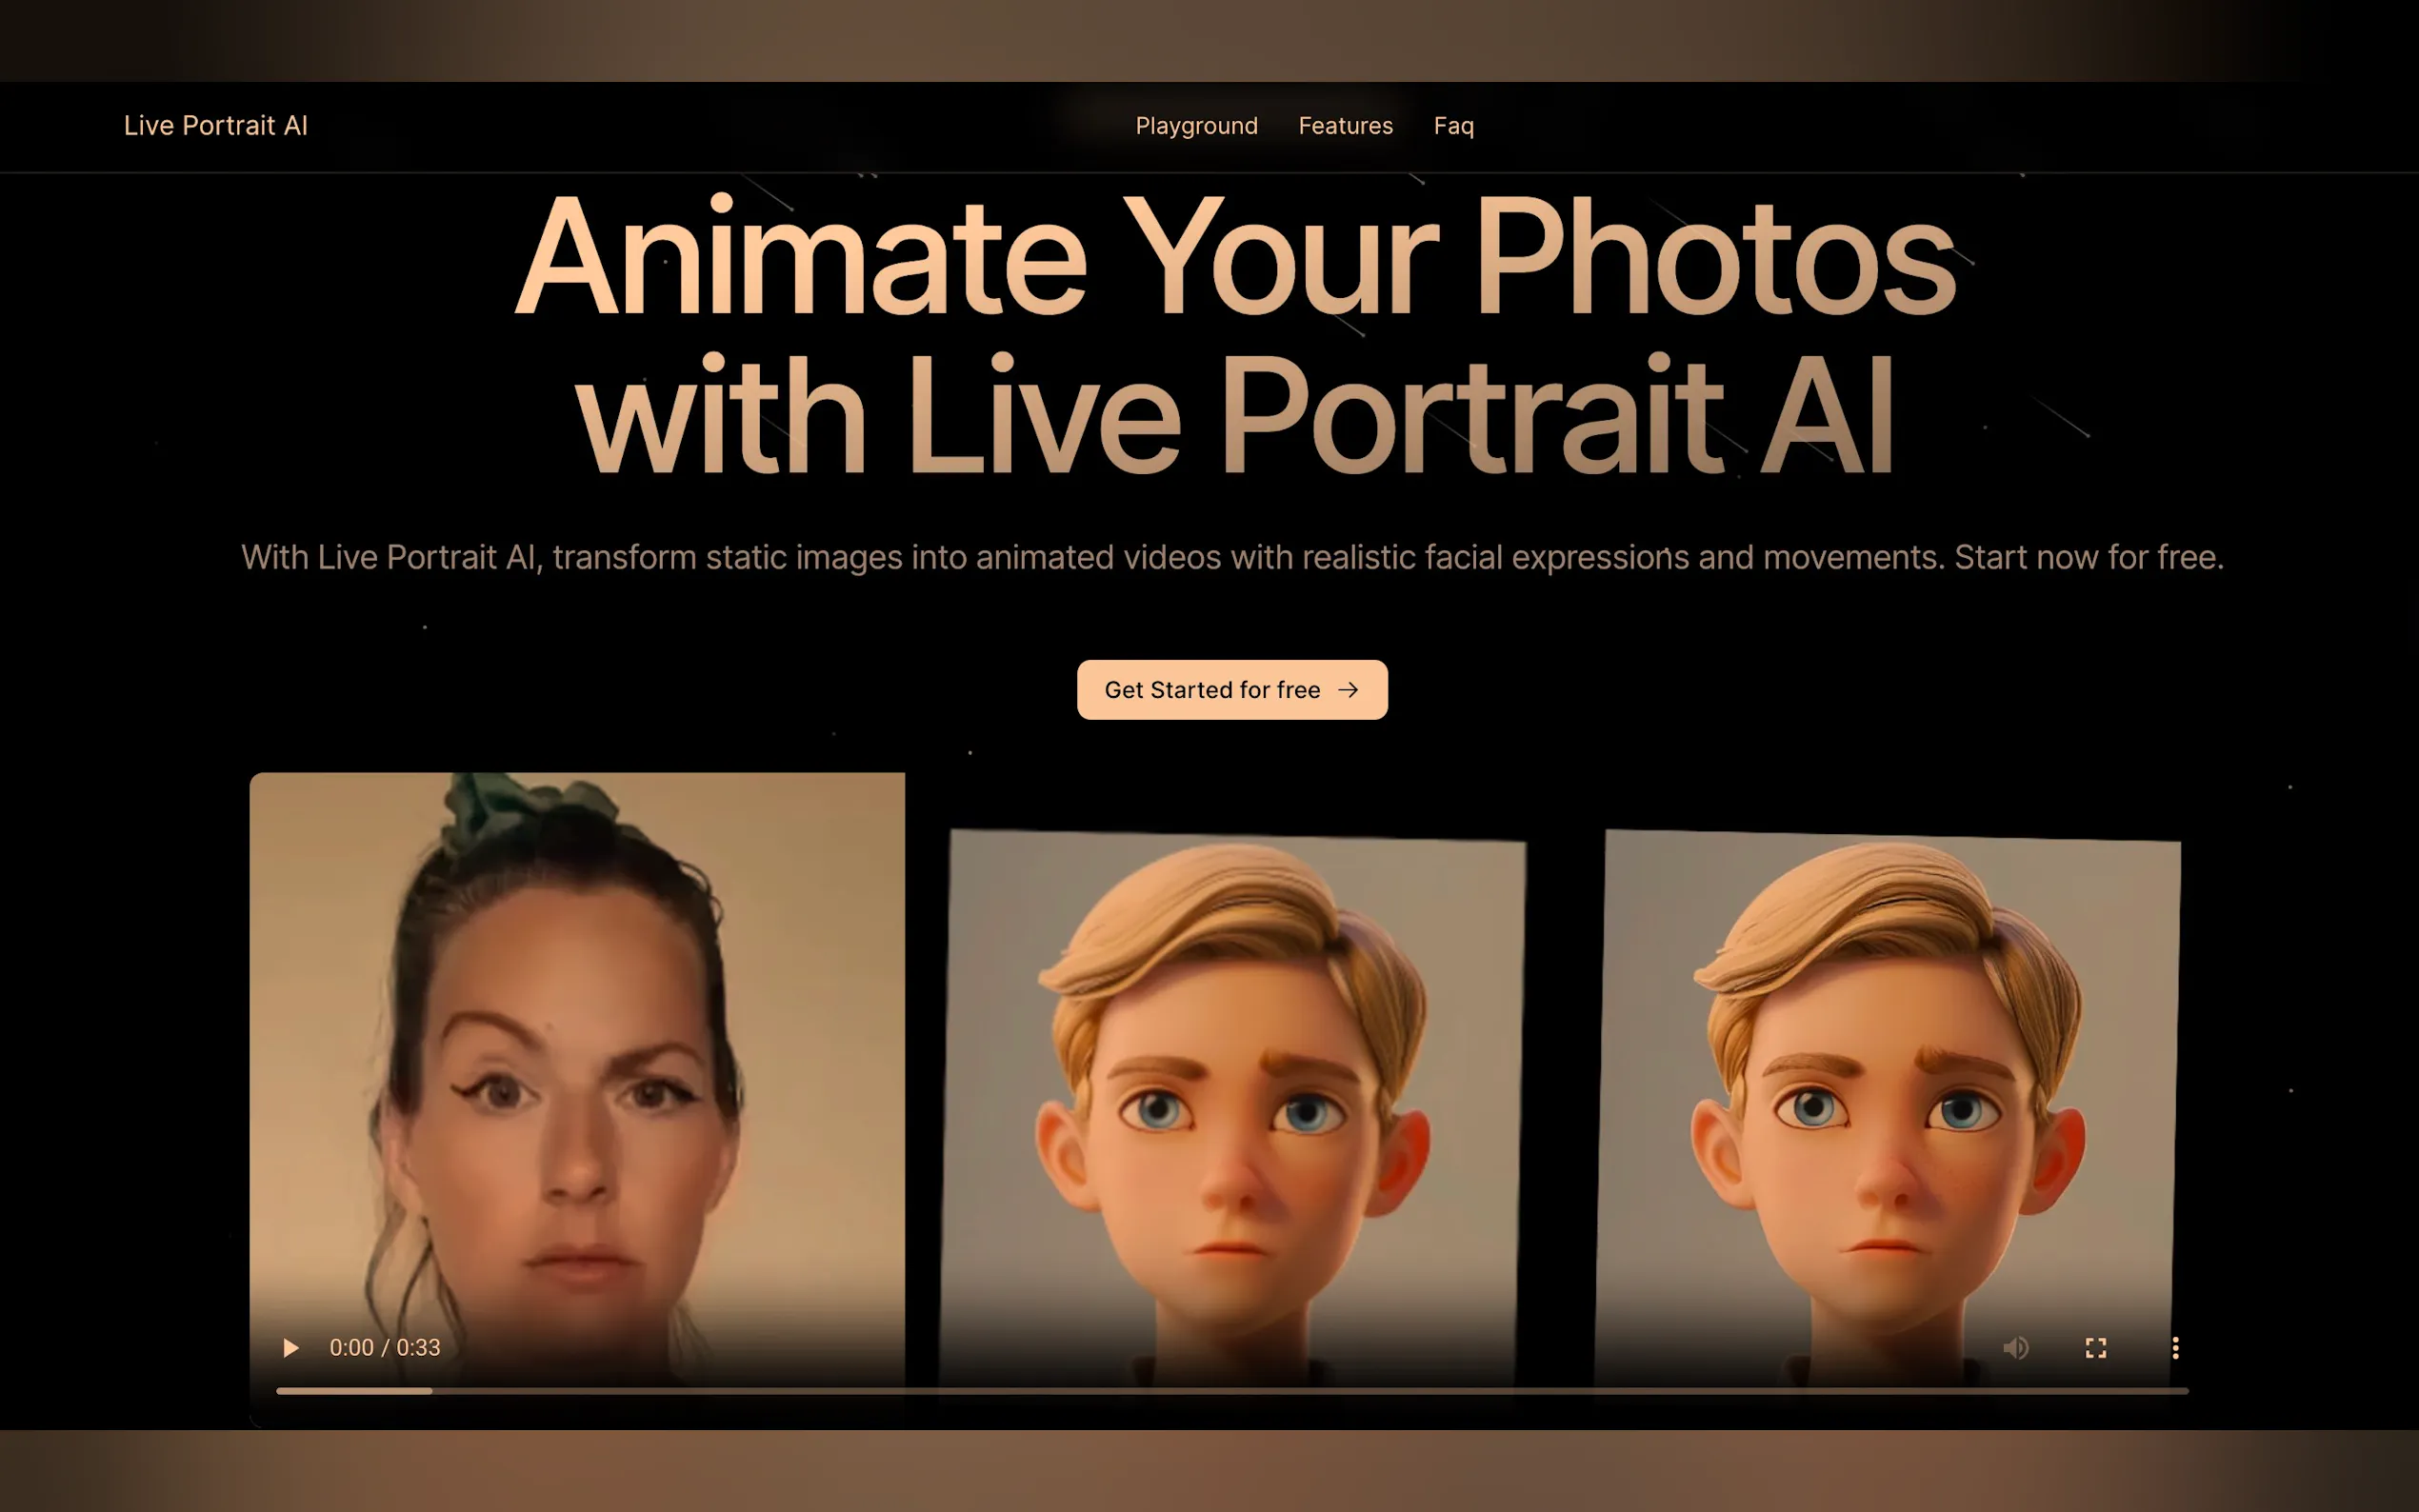Click the 'Animate Your Photos' headline

coord(1234,258)
